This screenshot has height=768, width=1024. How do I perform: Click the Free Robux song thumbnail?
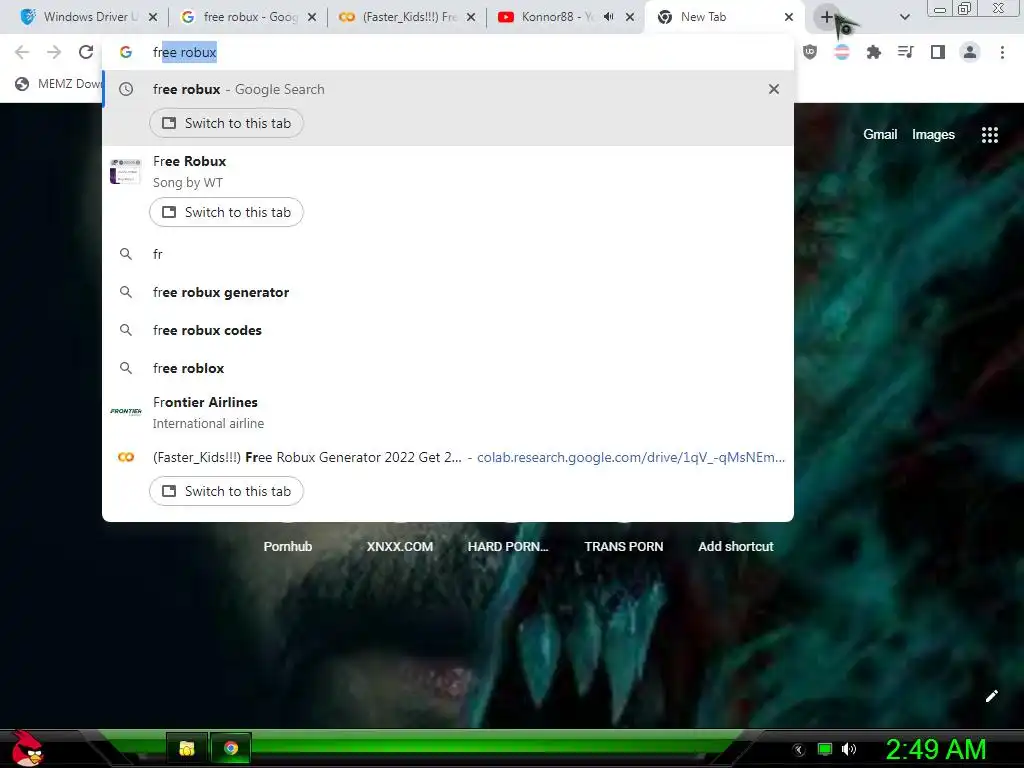tap(125, 171)
